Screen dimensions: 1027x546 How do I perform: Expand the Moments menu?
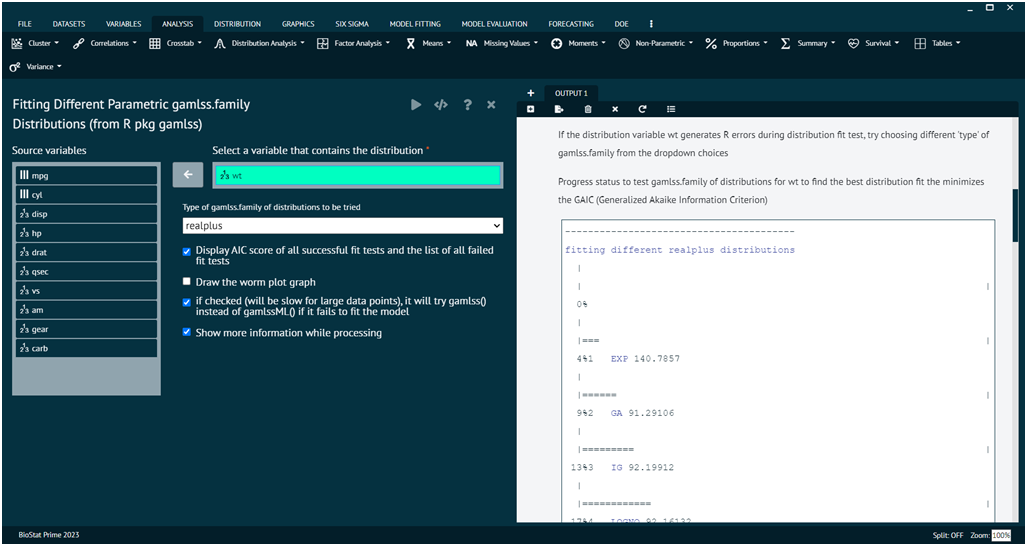point(579,43)
